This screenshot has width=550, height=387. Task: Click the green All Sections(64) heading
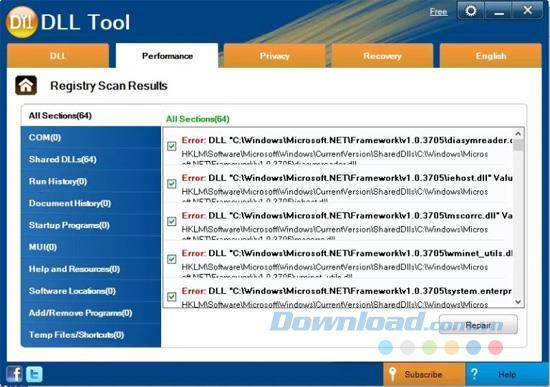click(x=197, y=119)
